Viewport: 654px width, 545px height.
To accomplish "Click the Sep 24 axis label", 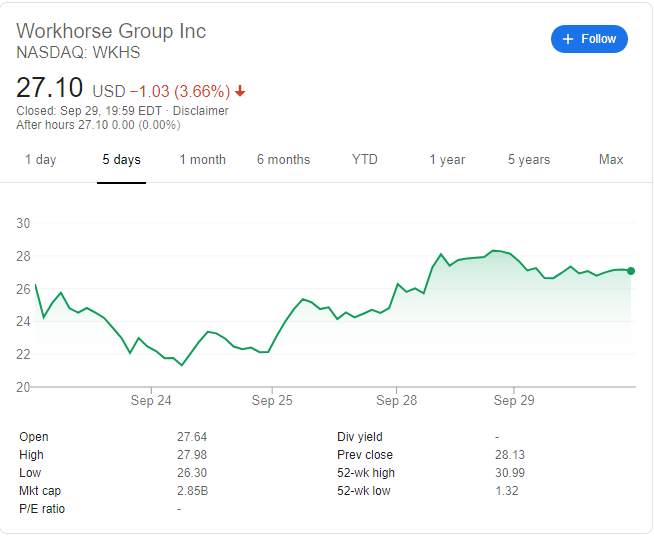I will [x=150, y=401].
